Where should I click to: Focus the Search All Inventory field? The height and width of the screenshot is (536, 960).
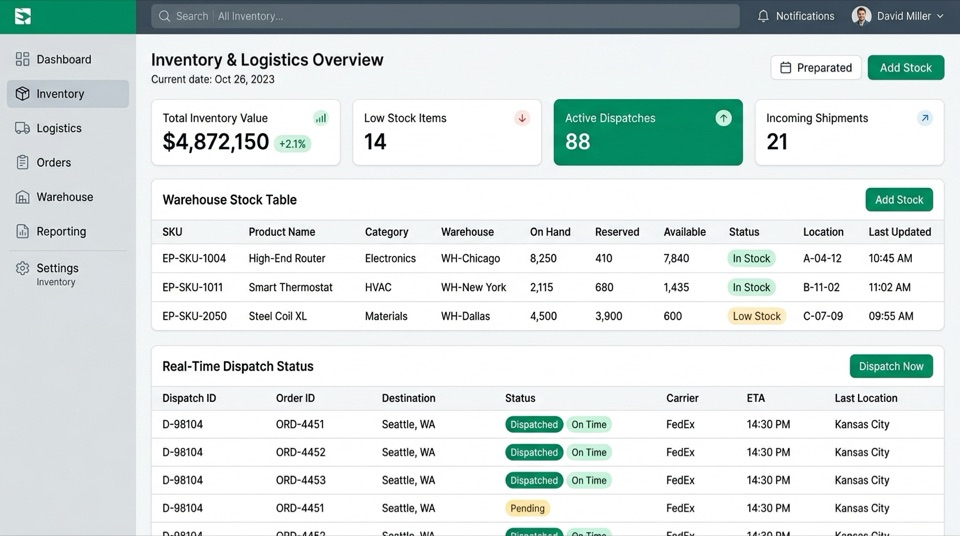(x=445, y=17)
